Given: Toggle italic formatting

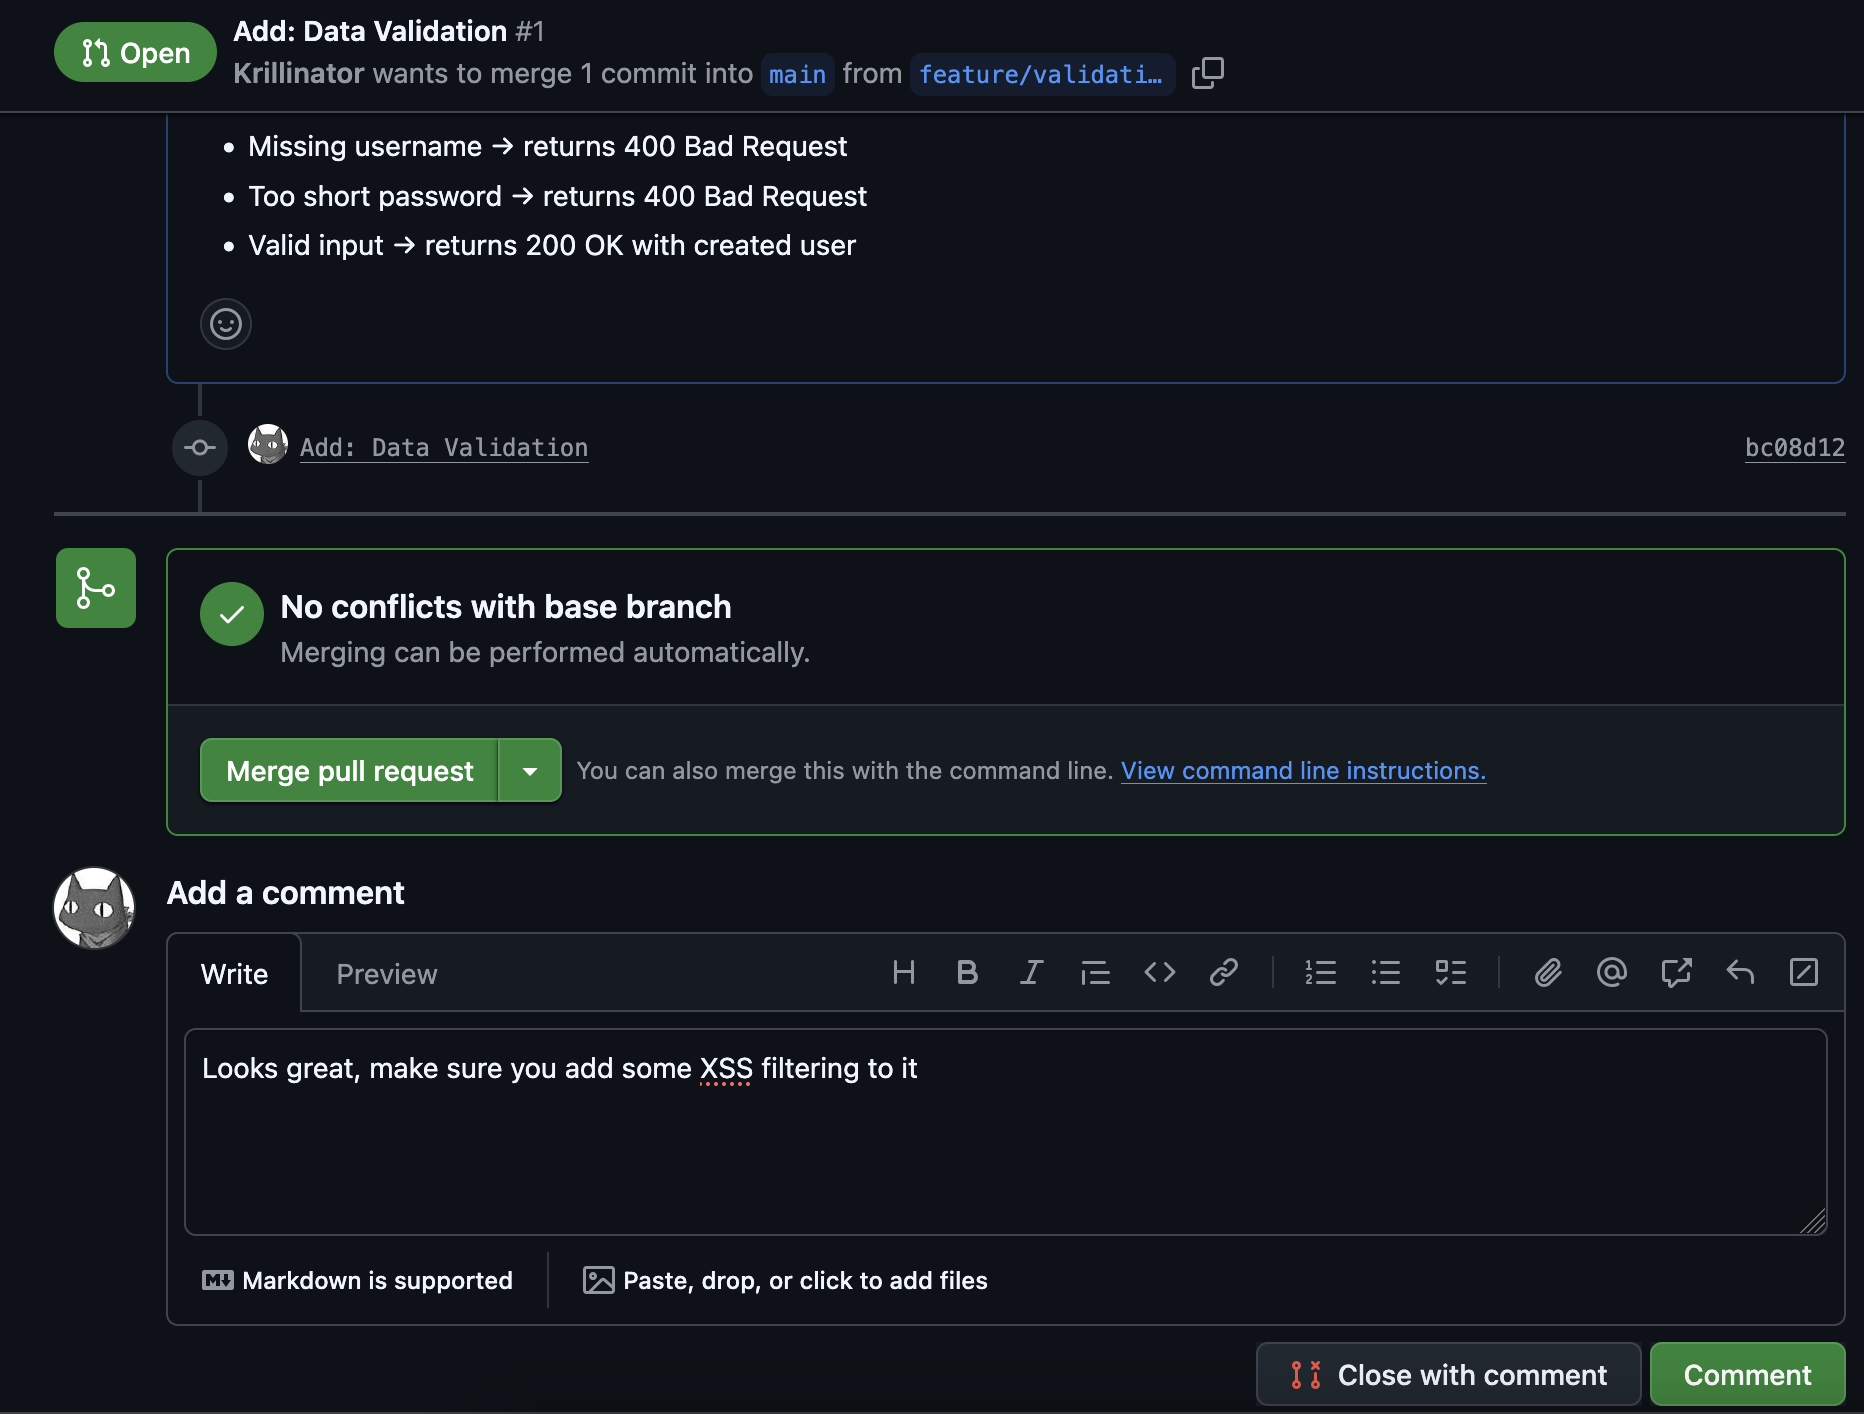Looking at the screenshot, I should 1031,972.
